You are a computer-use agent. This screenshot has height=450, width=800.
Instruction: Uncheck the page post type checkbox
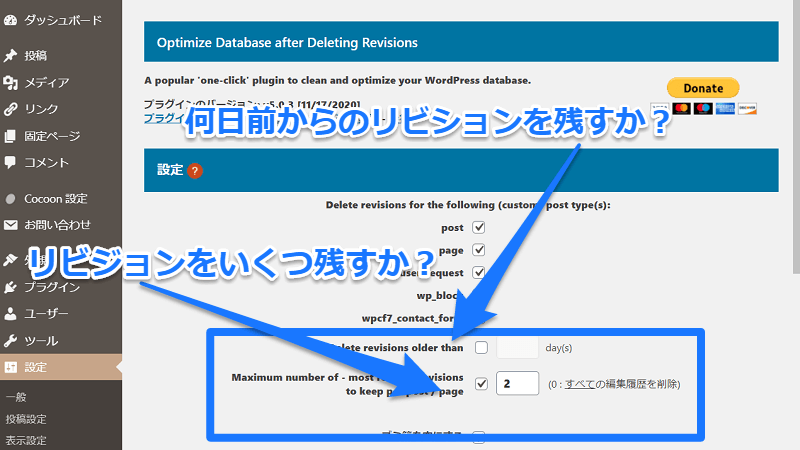pyautogui.click(x=478, y=249)
